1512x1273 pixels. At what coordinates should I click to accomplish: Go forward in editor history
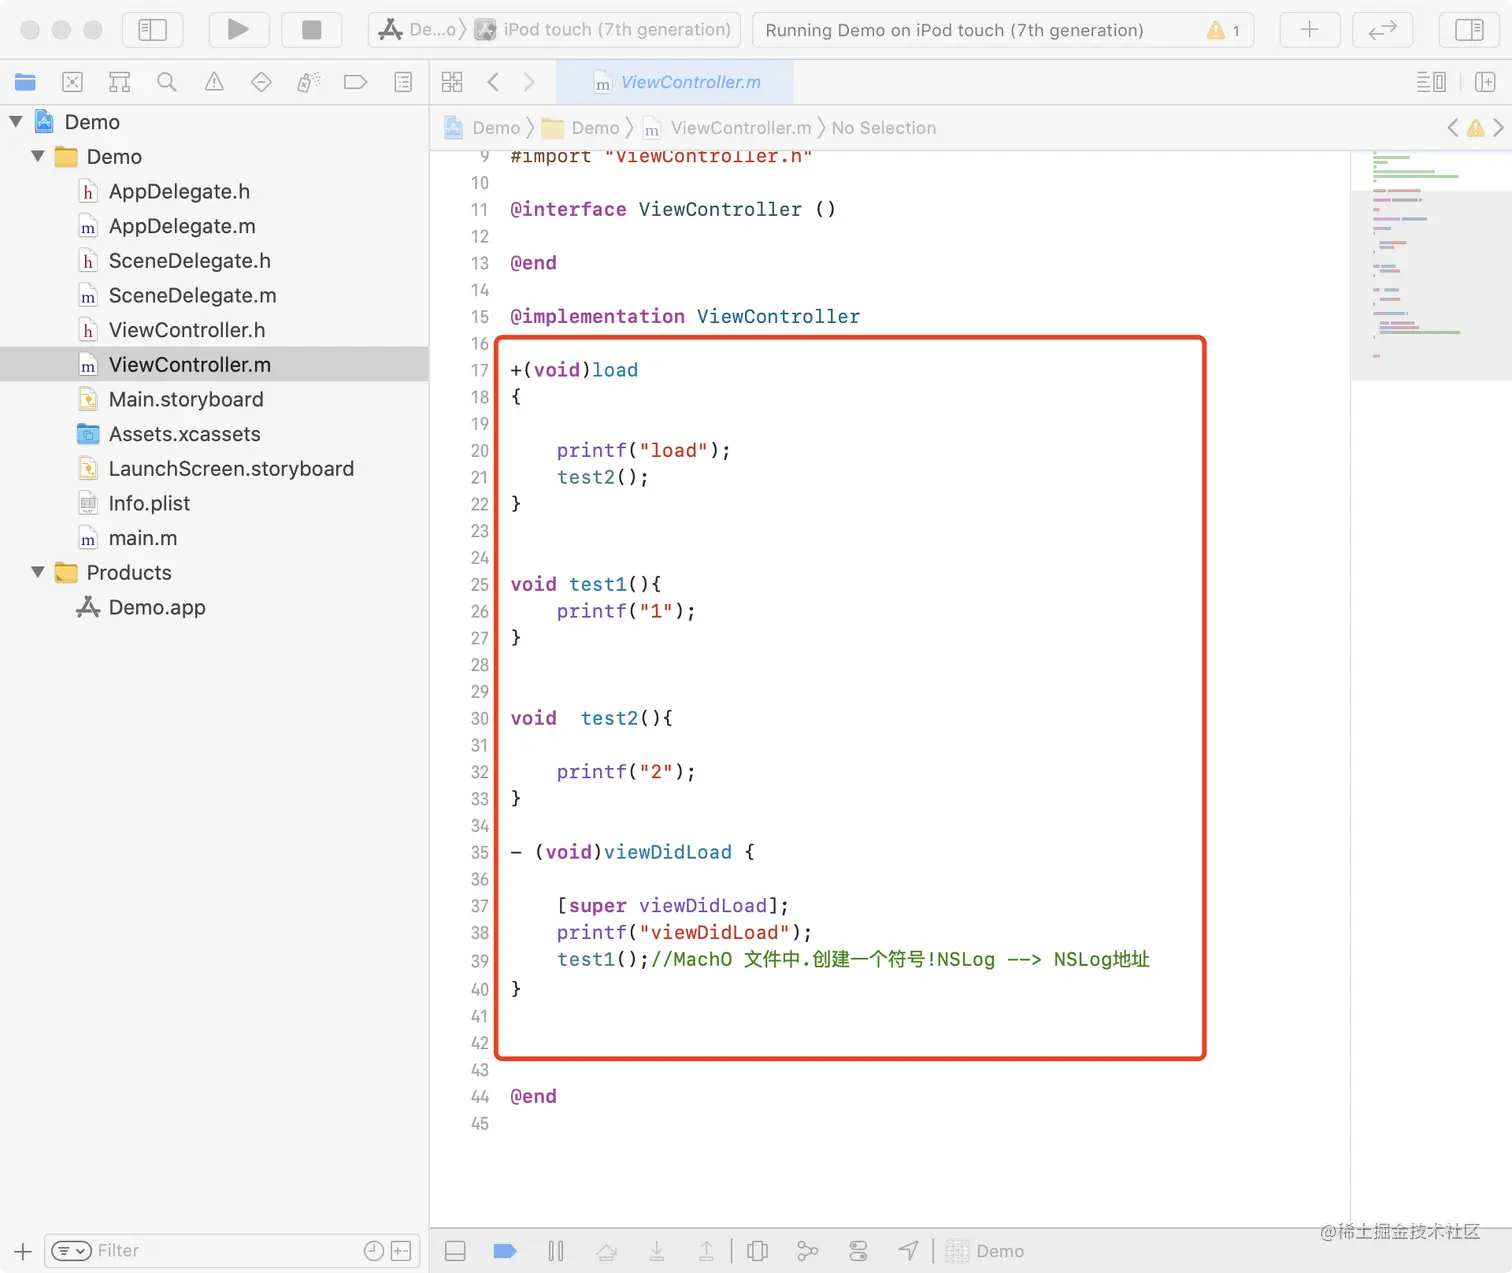coord(529,82)
